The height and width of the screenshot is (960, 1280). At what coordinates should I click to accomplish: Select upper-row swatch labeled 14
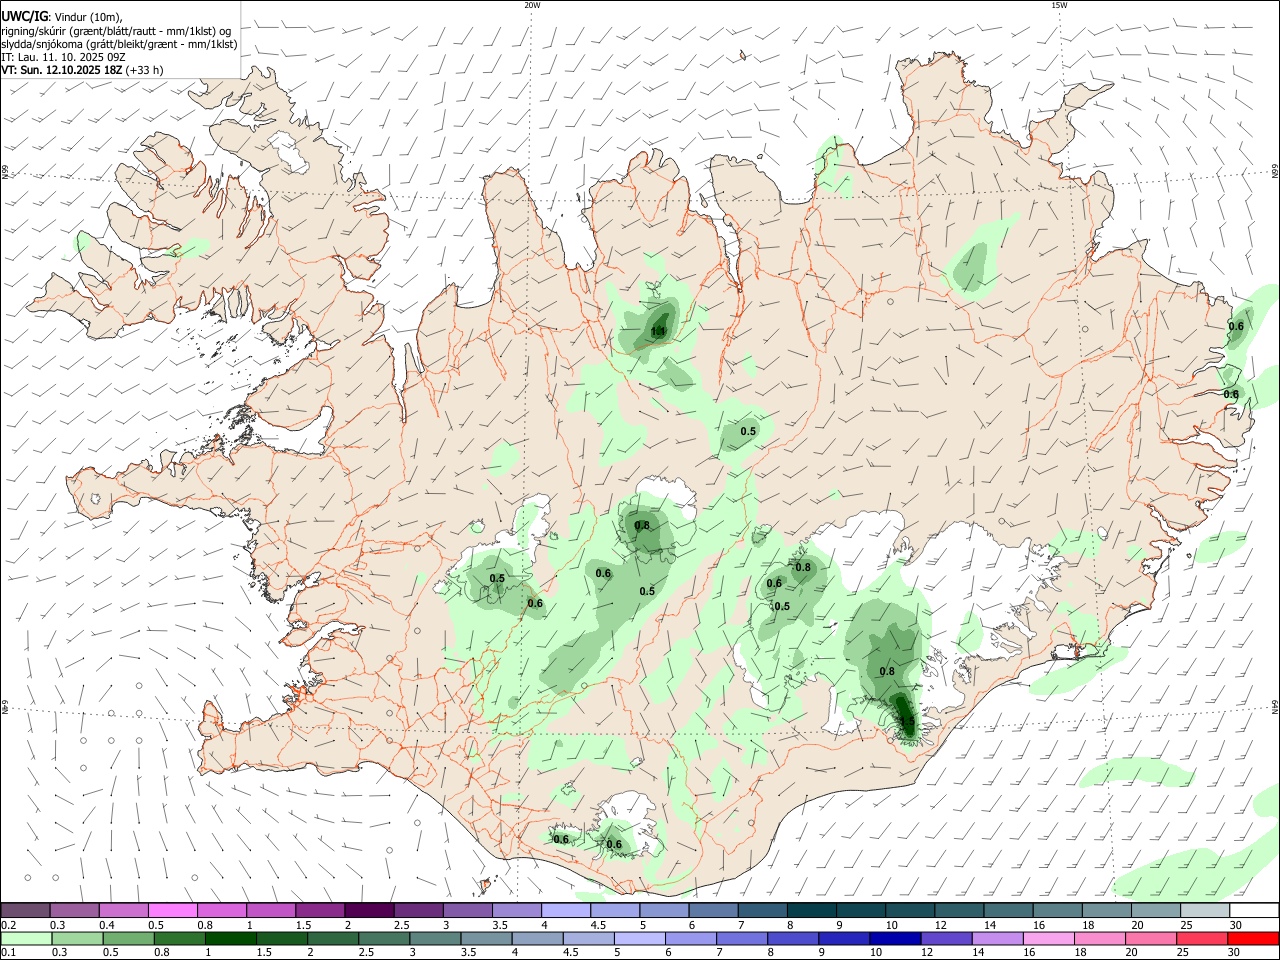1008,910
